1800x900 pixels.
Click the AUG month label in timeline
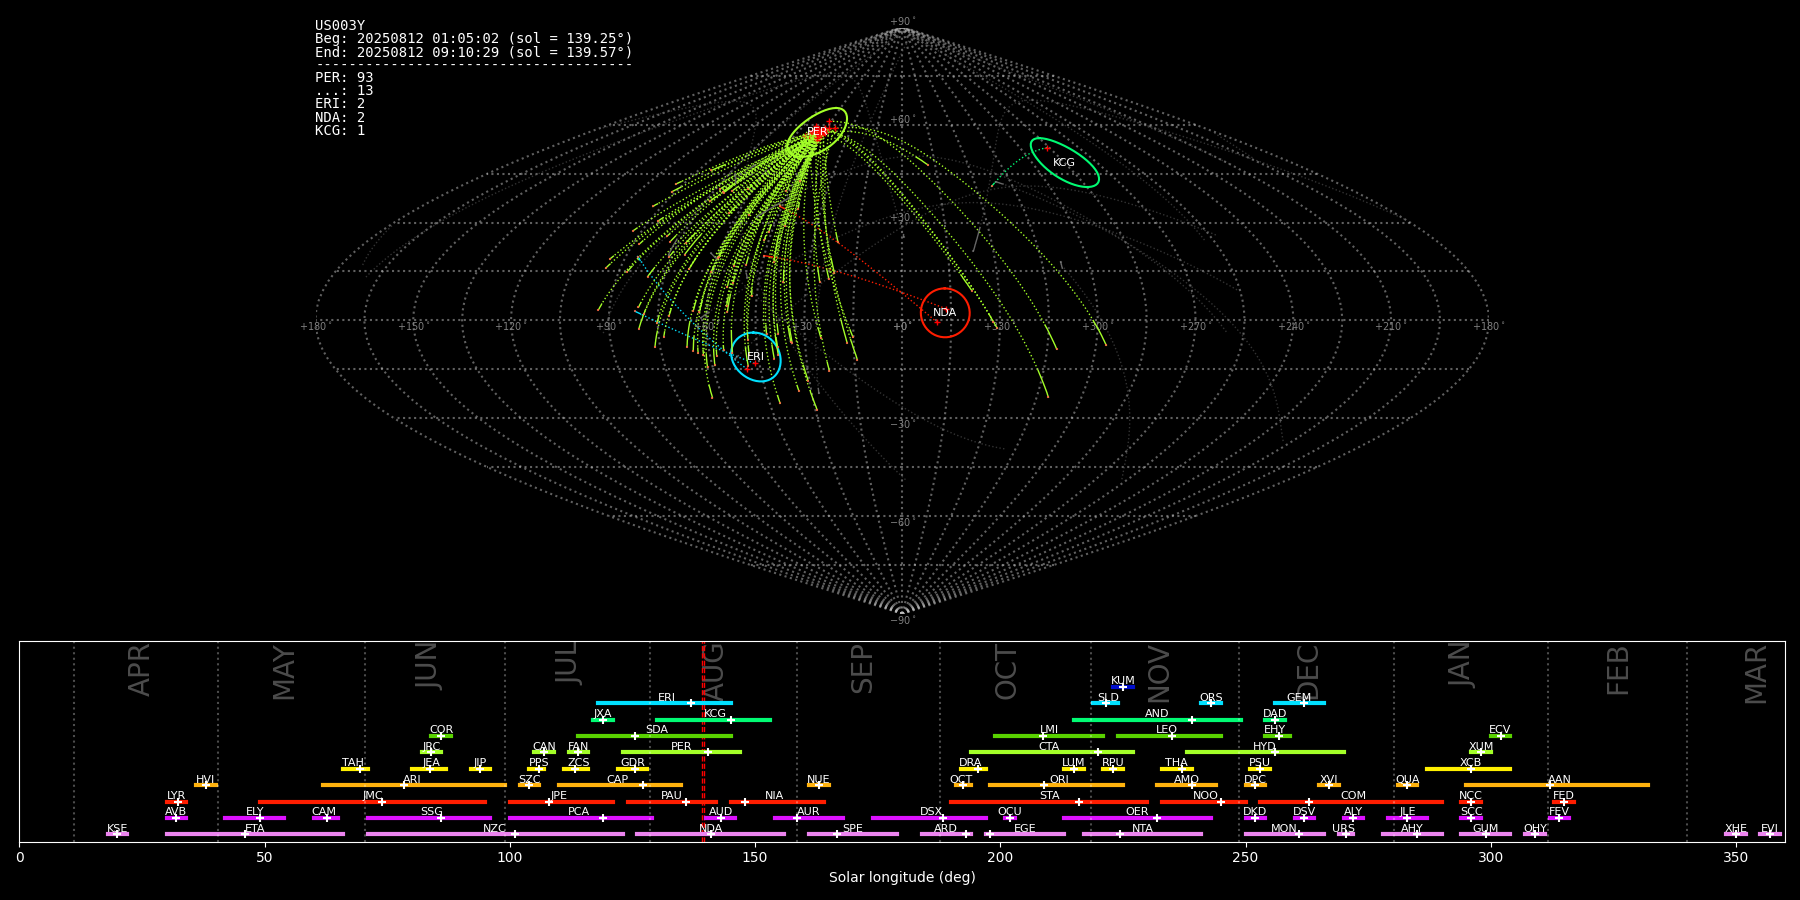[714, 670]
